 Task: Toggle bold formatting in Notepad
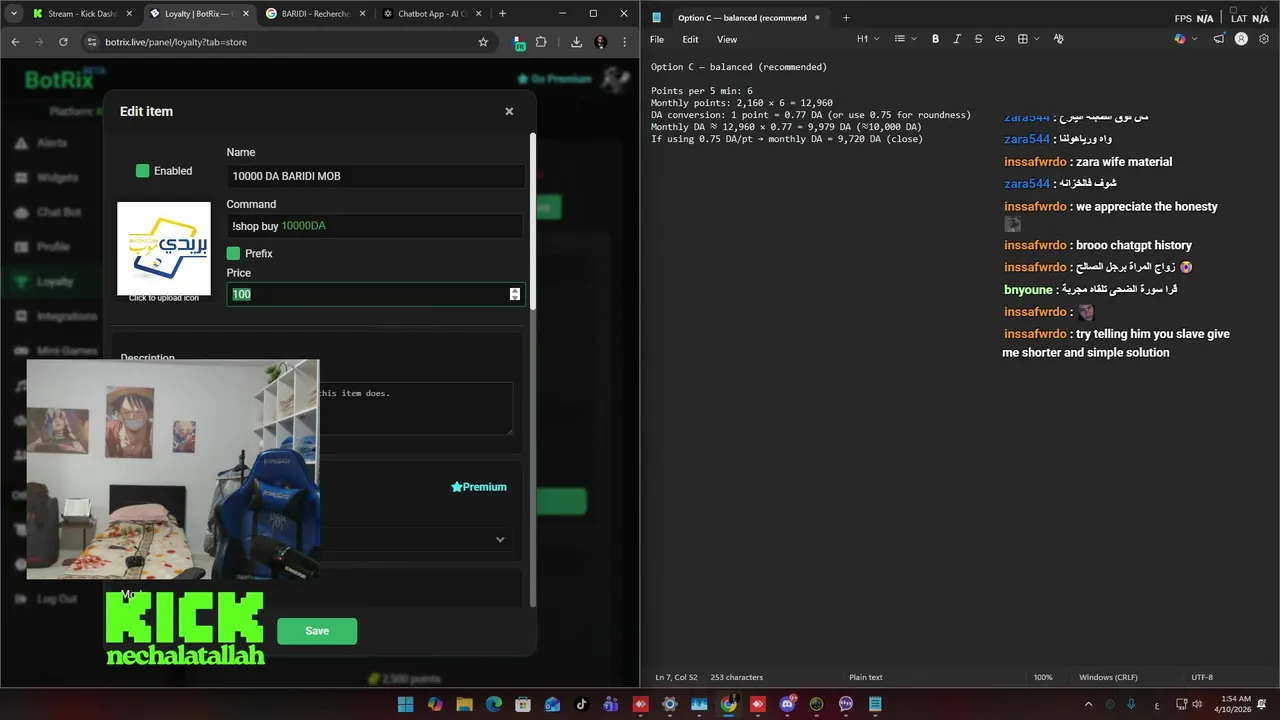click(x=936, y=39)
